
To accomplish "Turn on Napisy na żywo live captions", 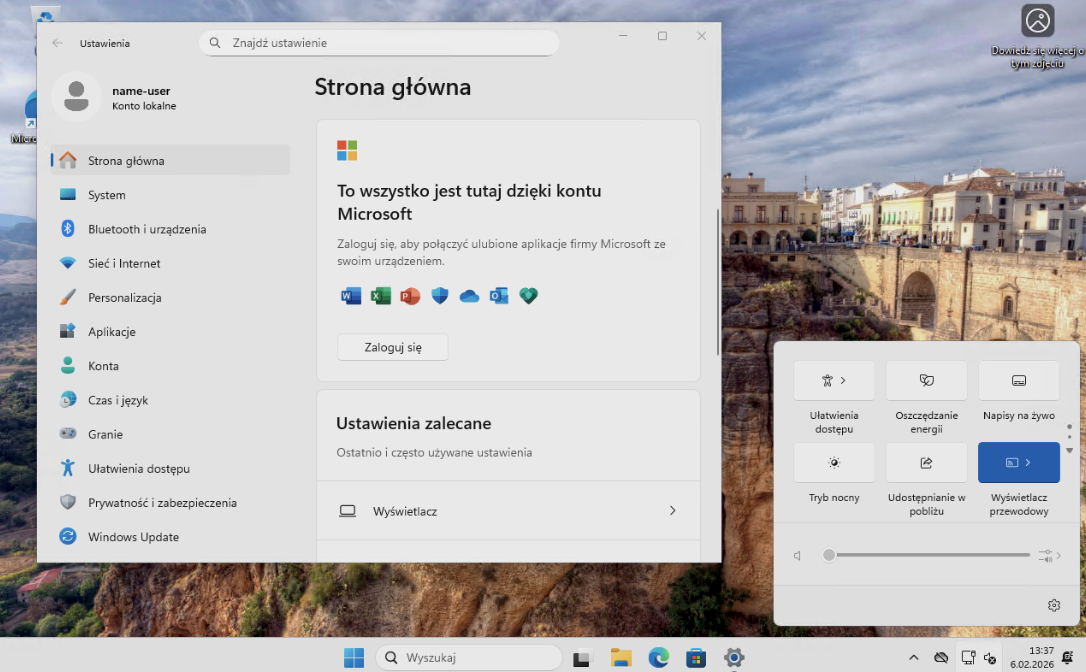I will tap(1018, 381).
